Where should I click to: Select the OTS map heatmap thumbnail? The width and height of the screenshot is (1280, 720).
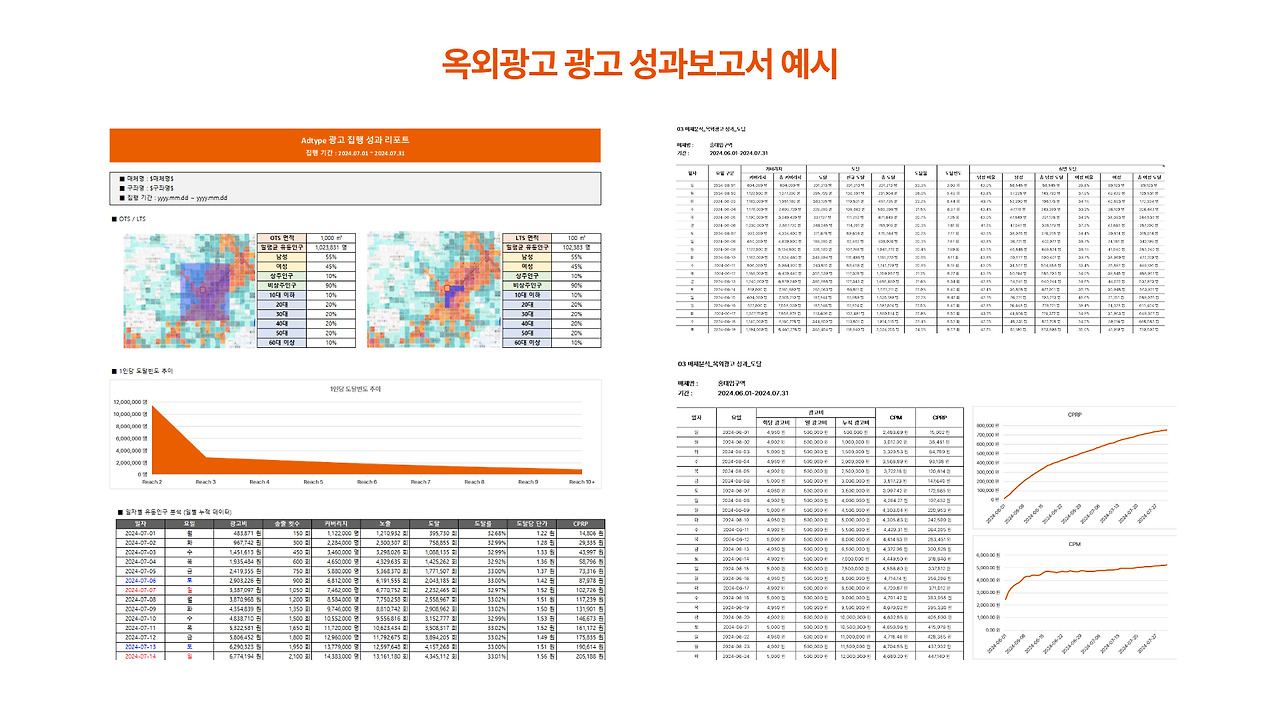click(x=190, y=290)
